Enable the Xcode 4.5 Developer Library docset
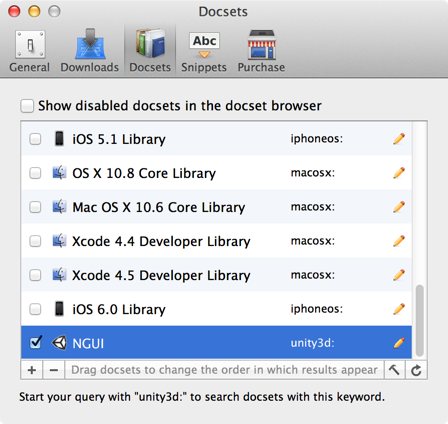This screenshot has width=448, height=424. (35, 275)
